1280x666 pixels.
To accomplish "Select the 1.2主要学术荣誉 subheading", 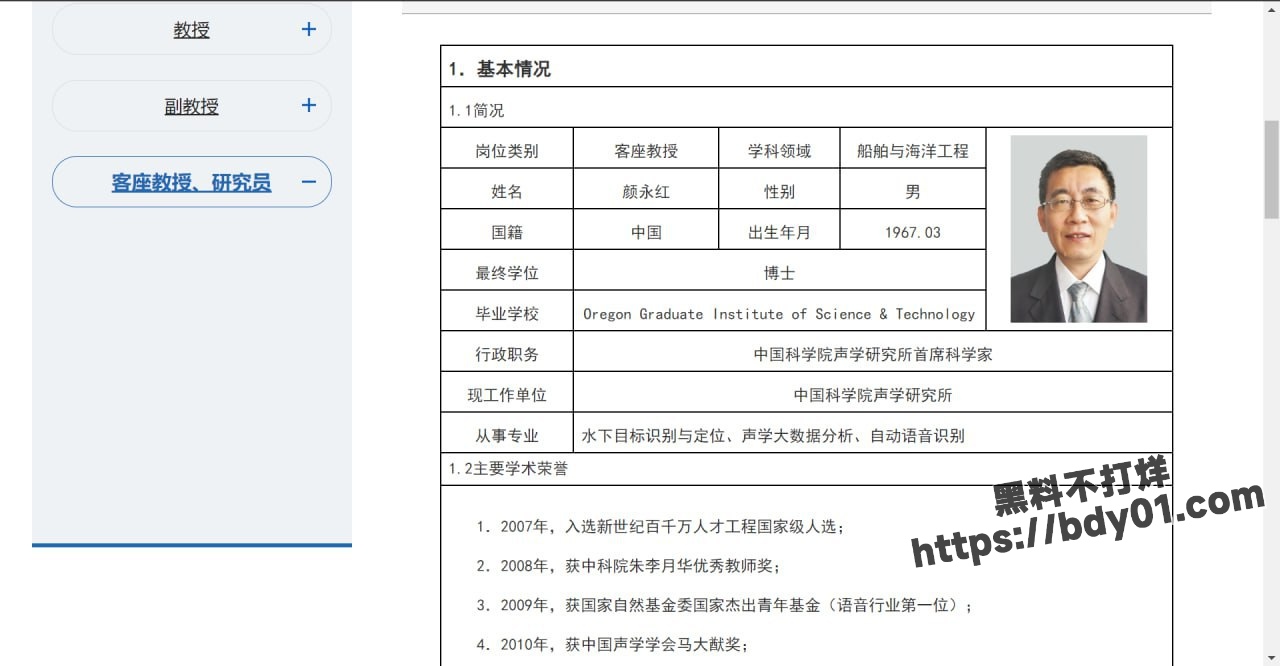I will 507,468.
